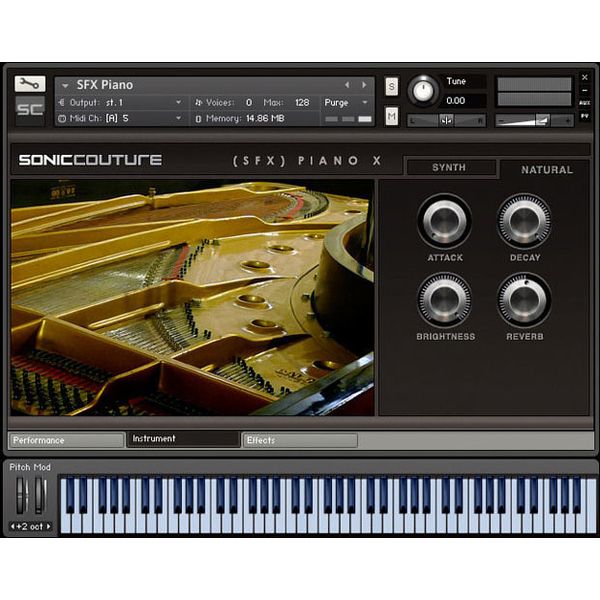Go to the next instrument preset with the right arrow
Viewport: 600px width, 600px height.
[x=364, y=85]
